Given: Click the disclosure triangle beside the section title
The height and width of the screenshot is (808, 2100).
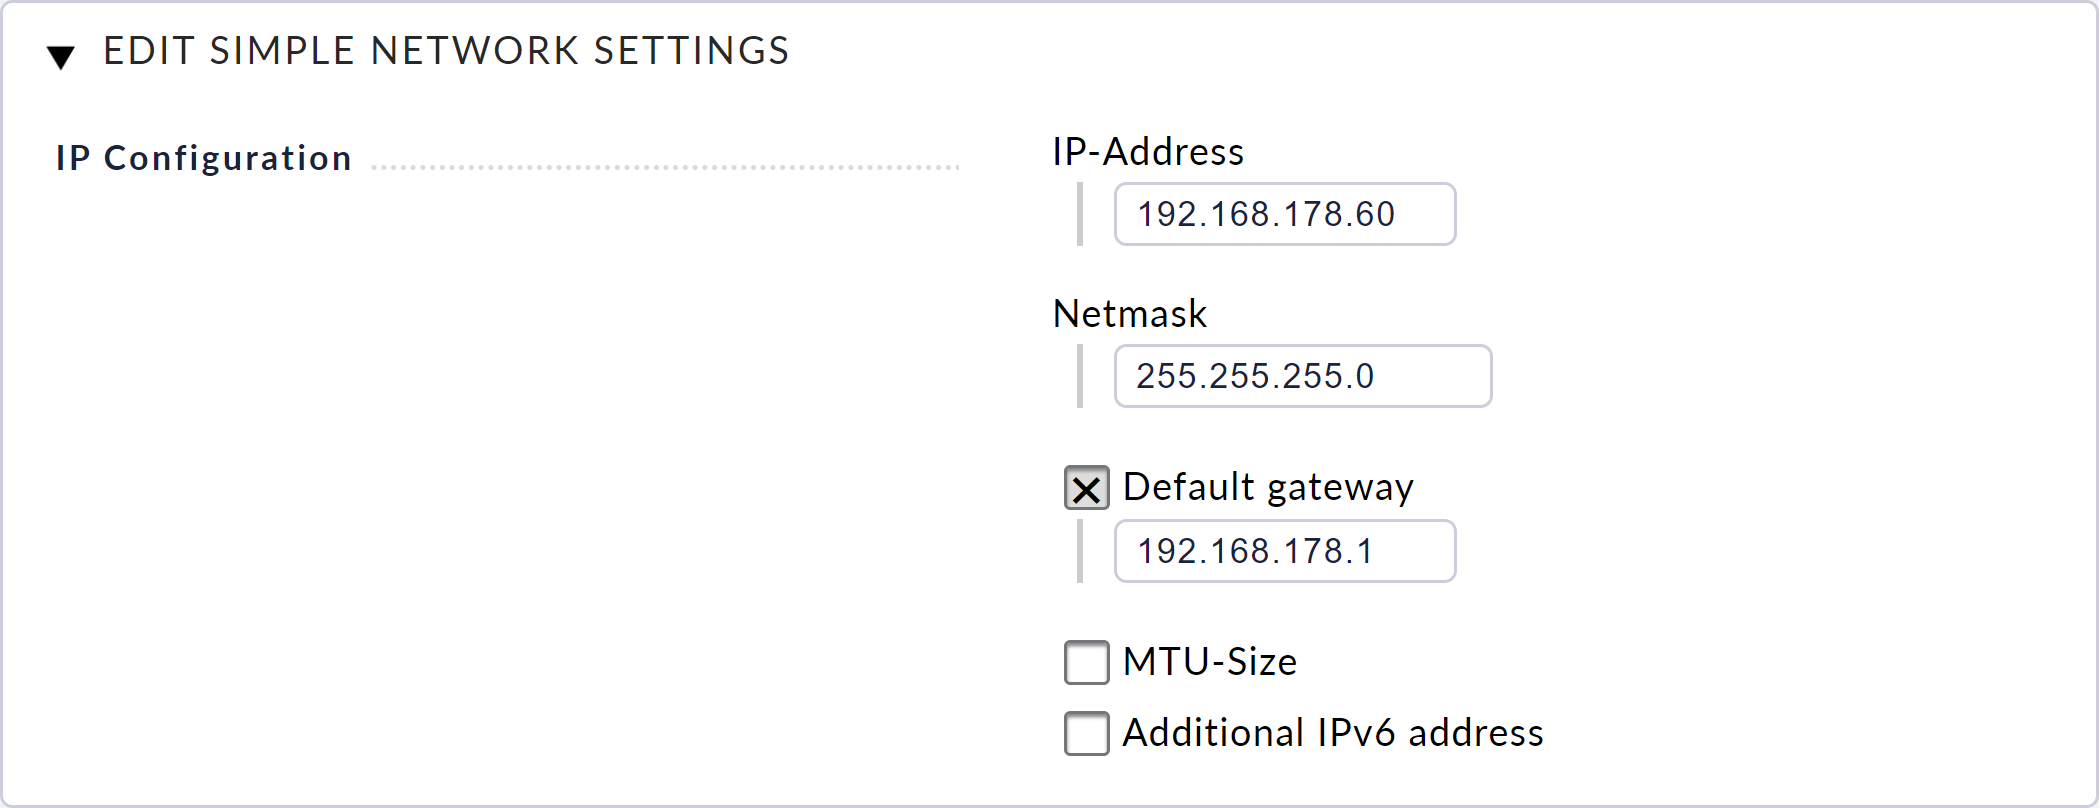Looking at the screenshot, I should (x=62, y=52).
